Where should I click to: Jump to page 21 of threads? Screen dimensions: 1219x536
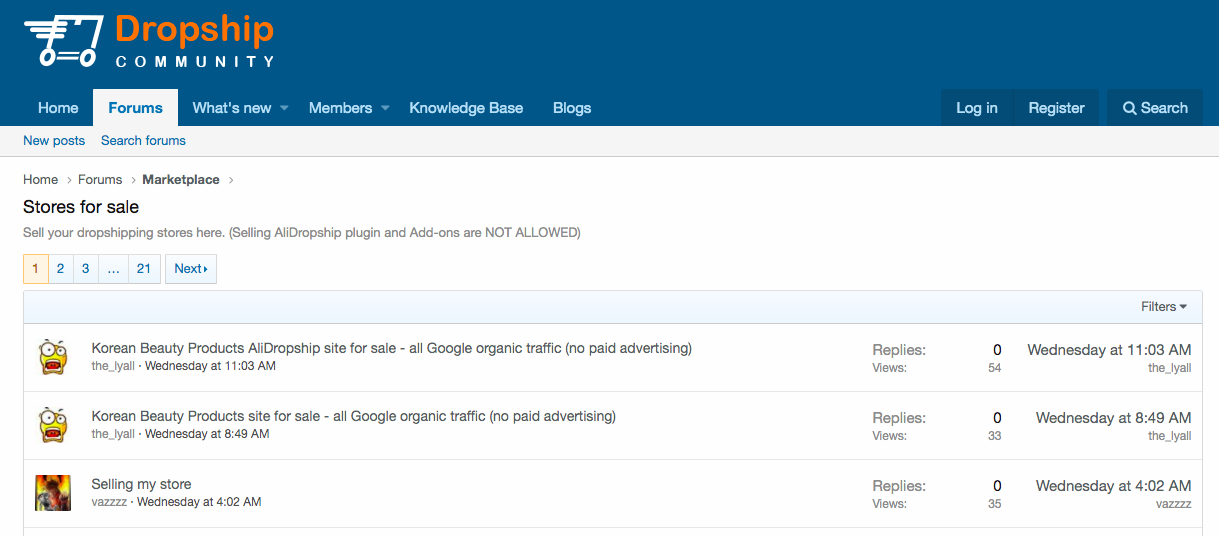pos(144,269)
